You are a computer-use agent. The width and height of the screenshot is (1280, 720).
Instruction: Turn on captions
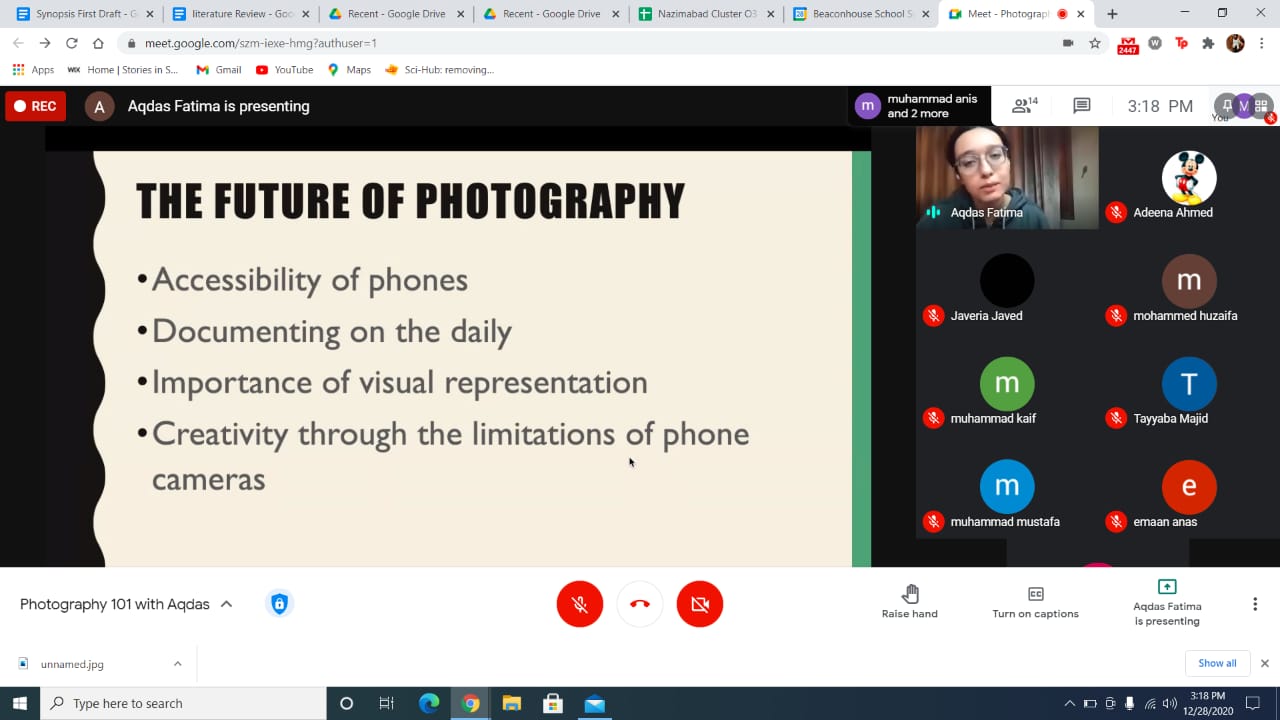coord(1035,603)
